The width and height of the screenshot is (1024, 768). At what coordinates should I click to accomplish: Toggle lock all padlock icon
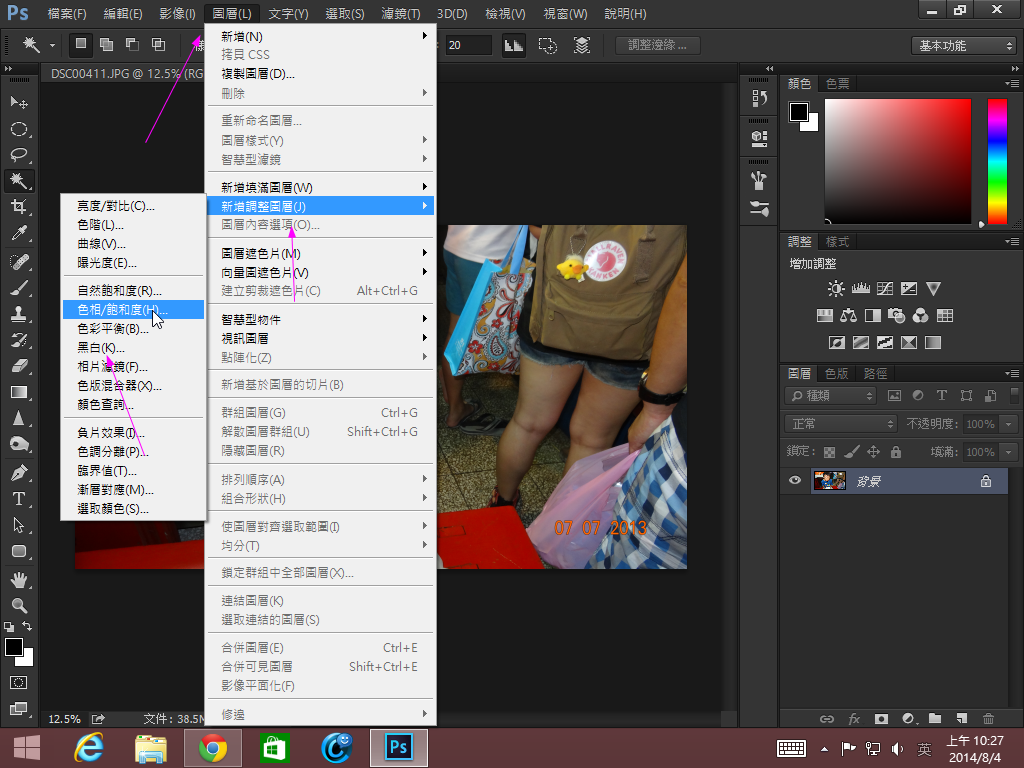[x=896, y=452]
